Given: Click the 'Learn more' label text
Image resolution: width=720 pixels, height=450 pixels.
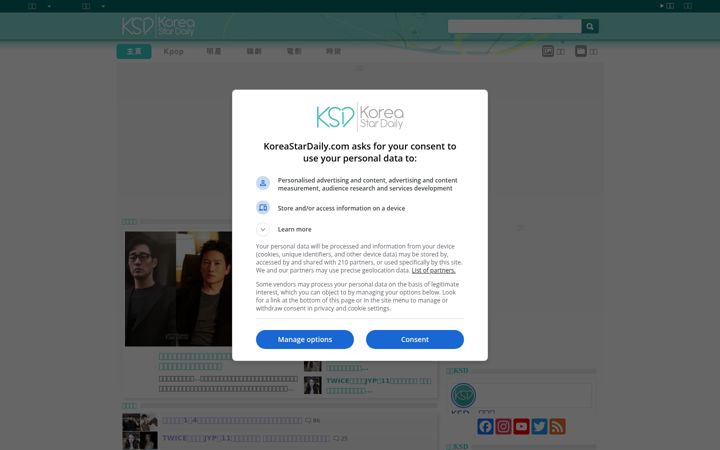Looking at the screenshot, I should 294,229.
